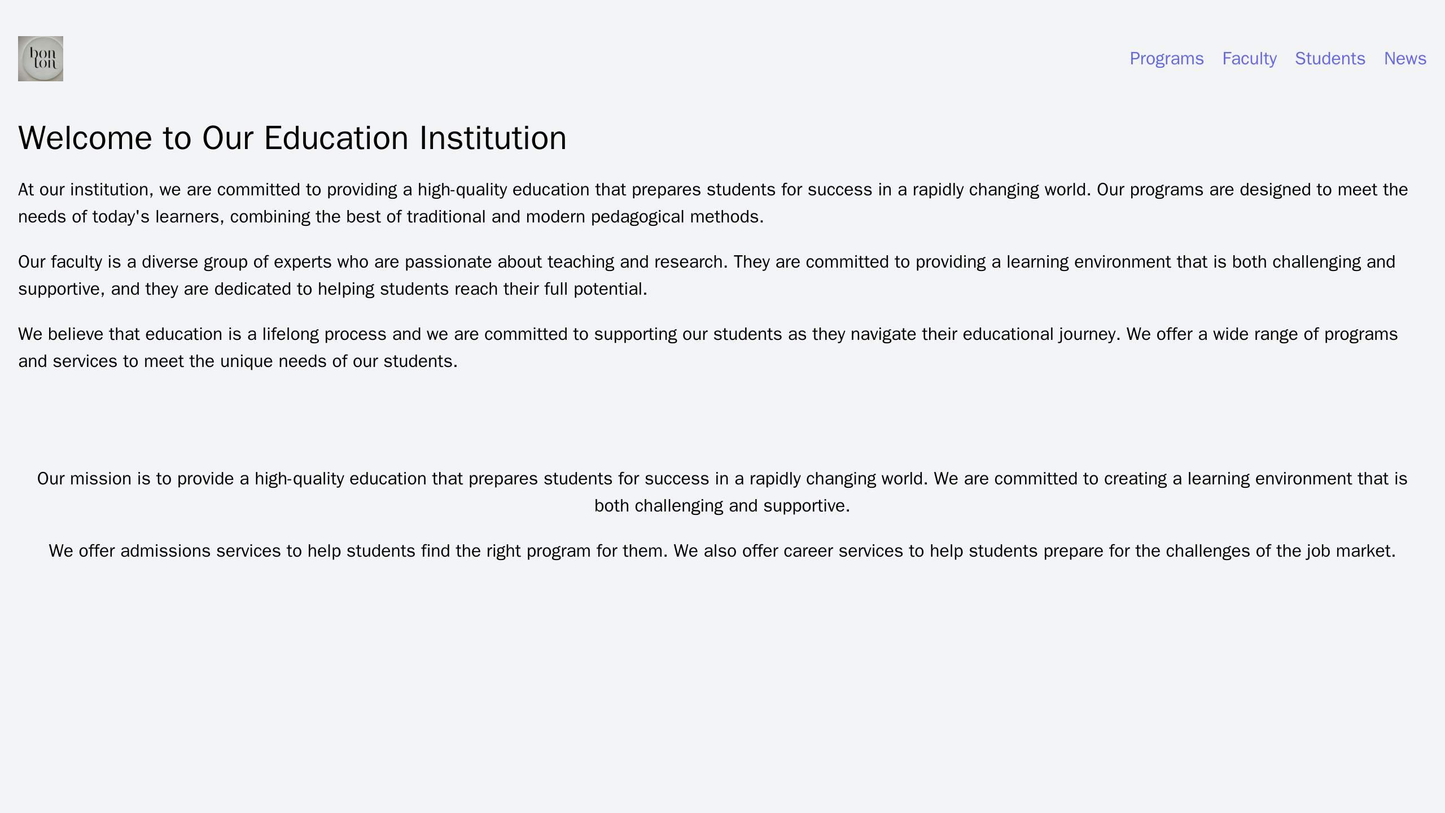Viewport: 1445px width, 813px height.
Task: Open the Students navigation link
Action: coord(1329,58)
